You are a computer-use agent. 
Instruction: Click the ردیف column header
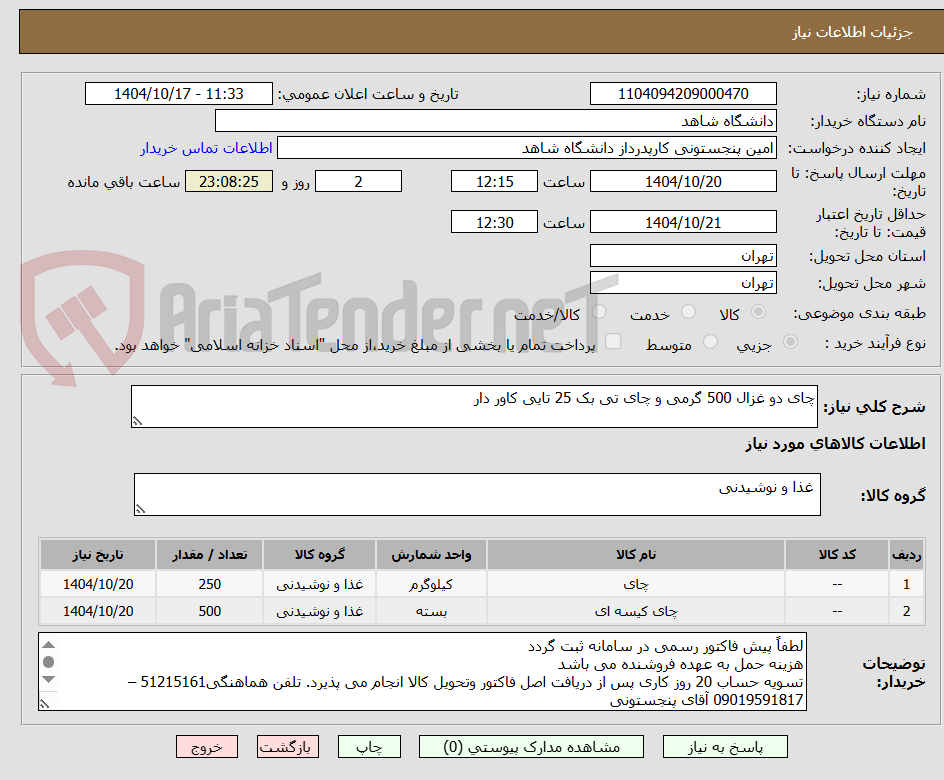pyautogui.click(x=907, y=554)
